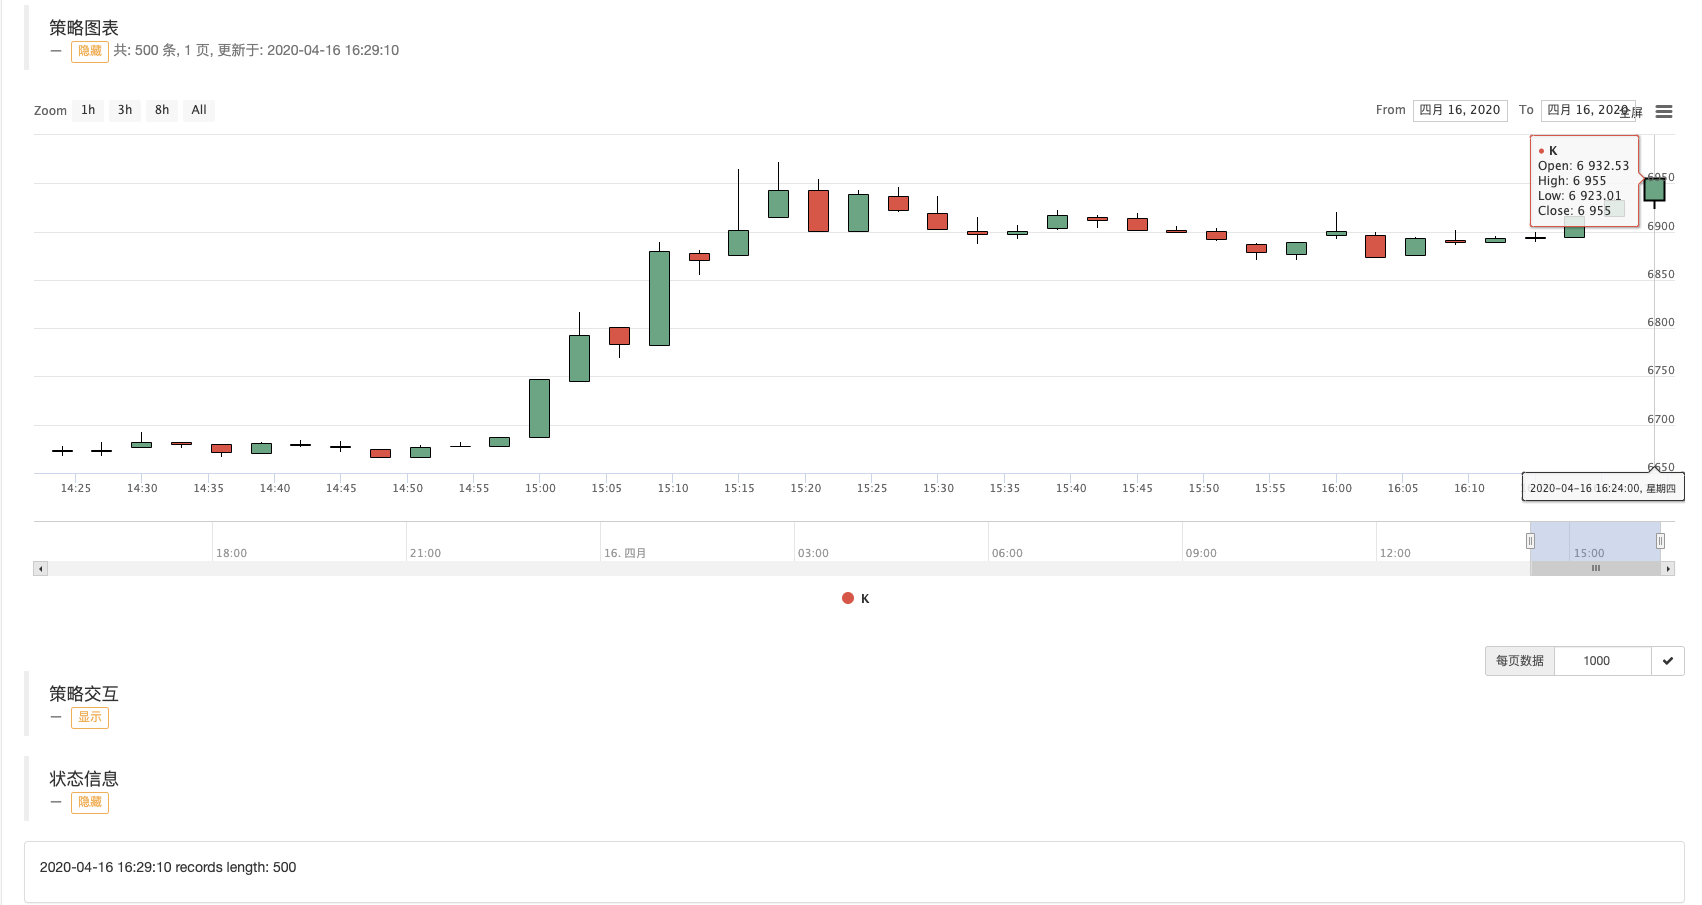1702x905 pixels.
Task: Grab the navigator left range handle
Action: point(1530,541)
